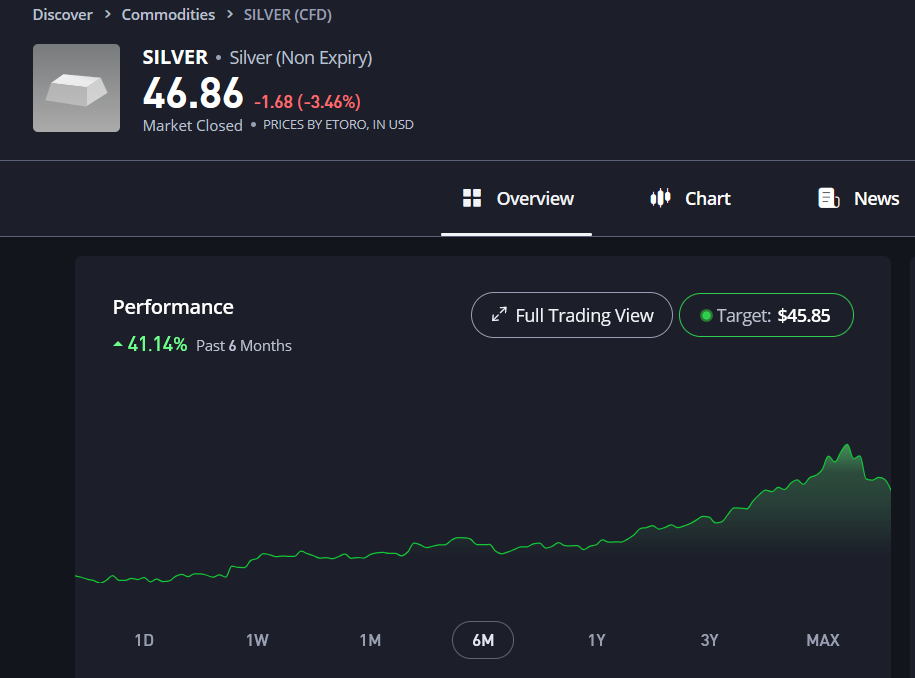Click the 46.86 price value
Screen dimensions: 915x678
[193, 93]
